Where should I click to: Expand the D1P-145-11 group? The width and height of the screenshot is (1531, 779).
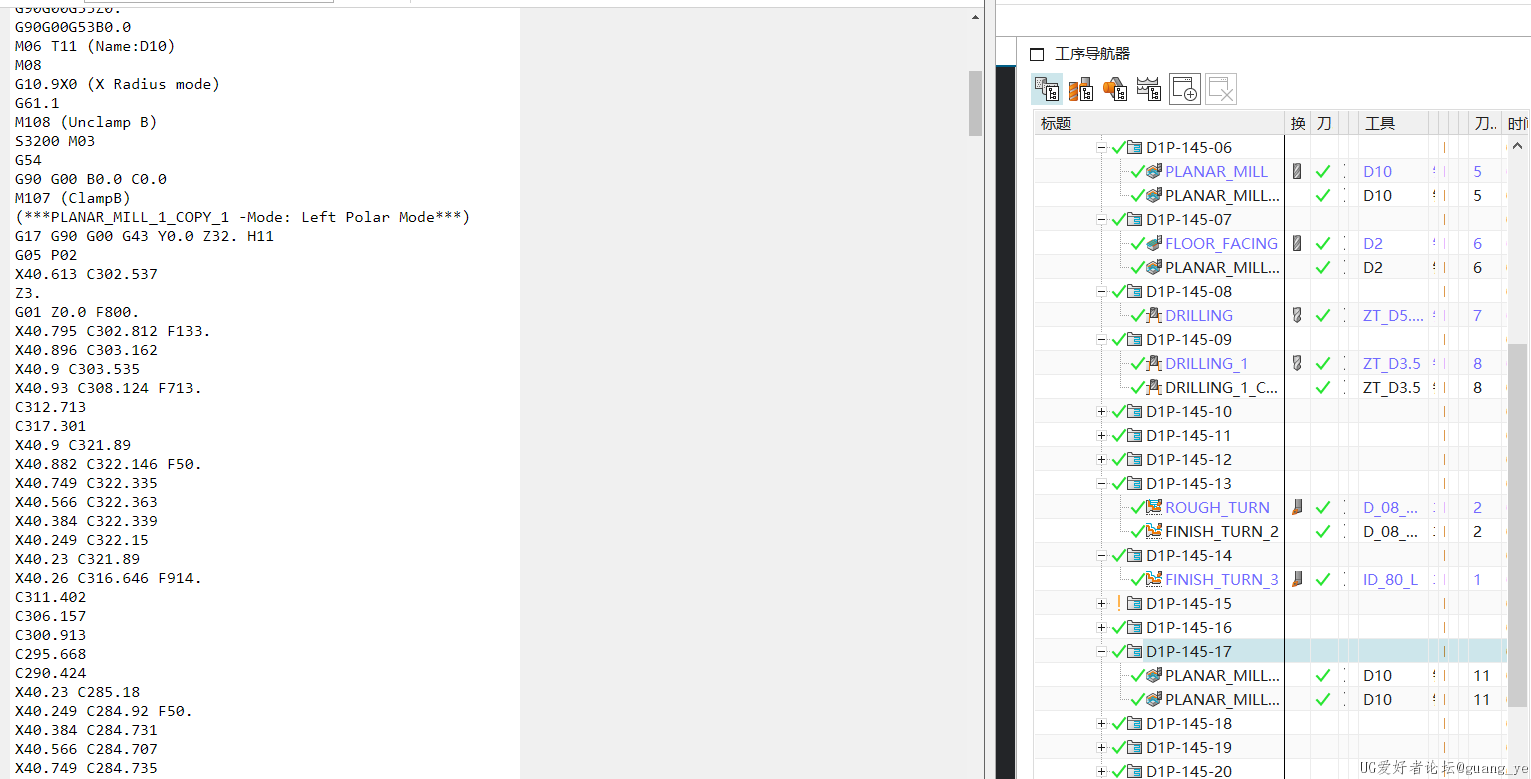(x=1102, y=435)
